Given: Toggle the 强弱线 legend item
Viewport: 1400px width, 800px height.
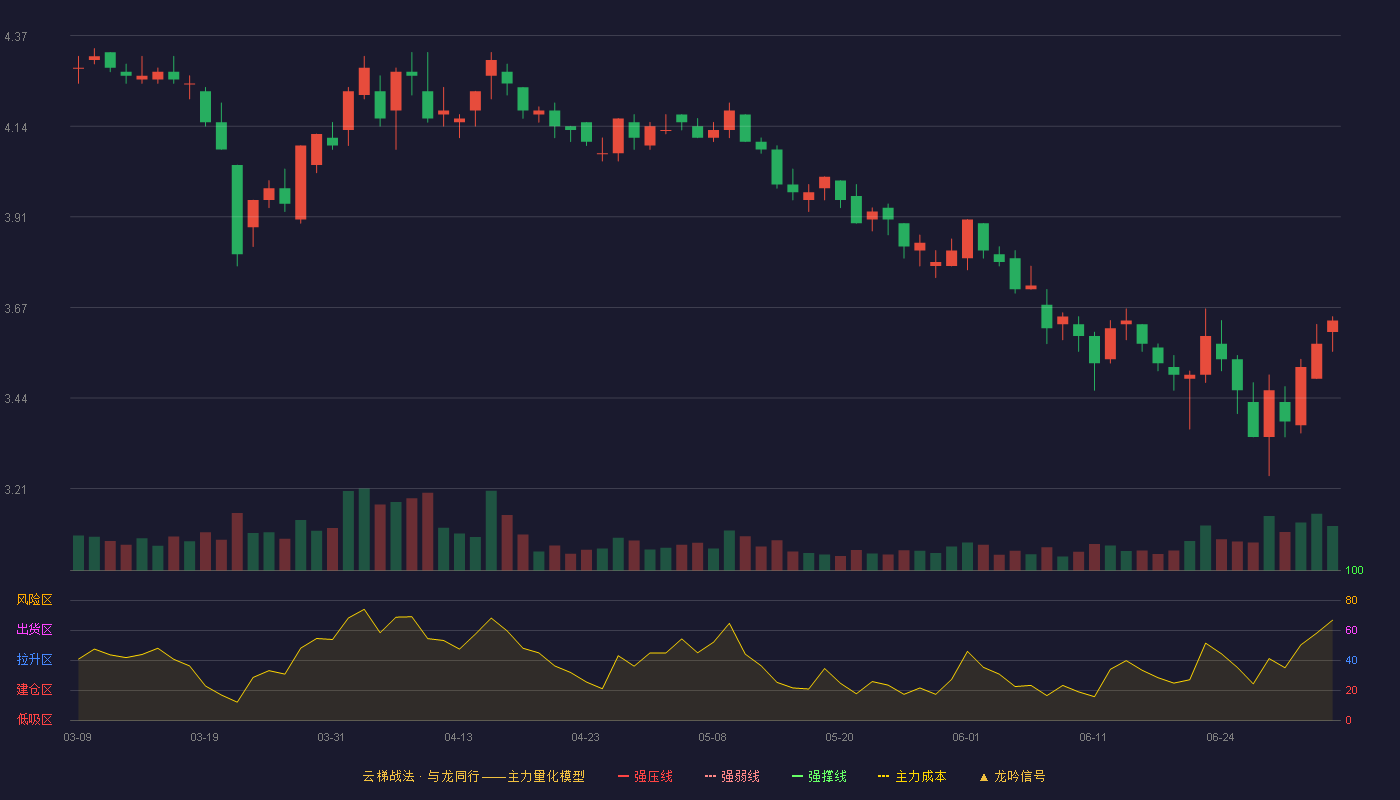Looking at the screenshot, I should tap(732, 776).
